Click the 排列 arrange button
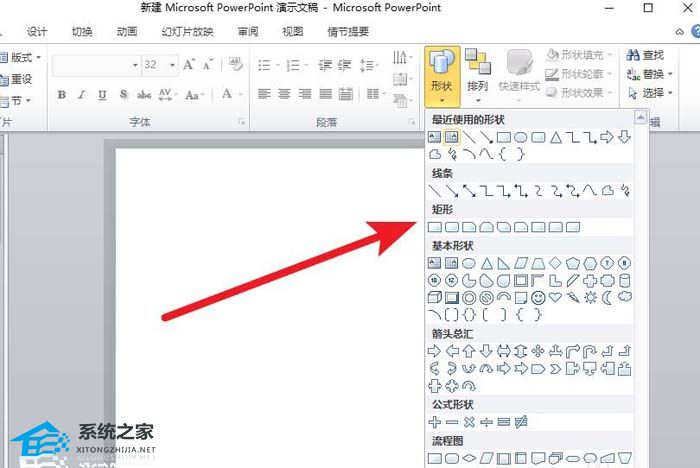The height and width of the screenshot is (468, 700). (x=478, y=76)
